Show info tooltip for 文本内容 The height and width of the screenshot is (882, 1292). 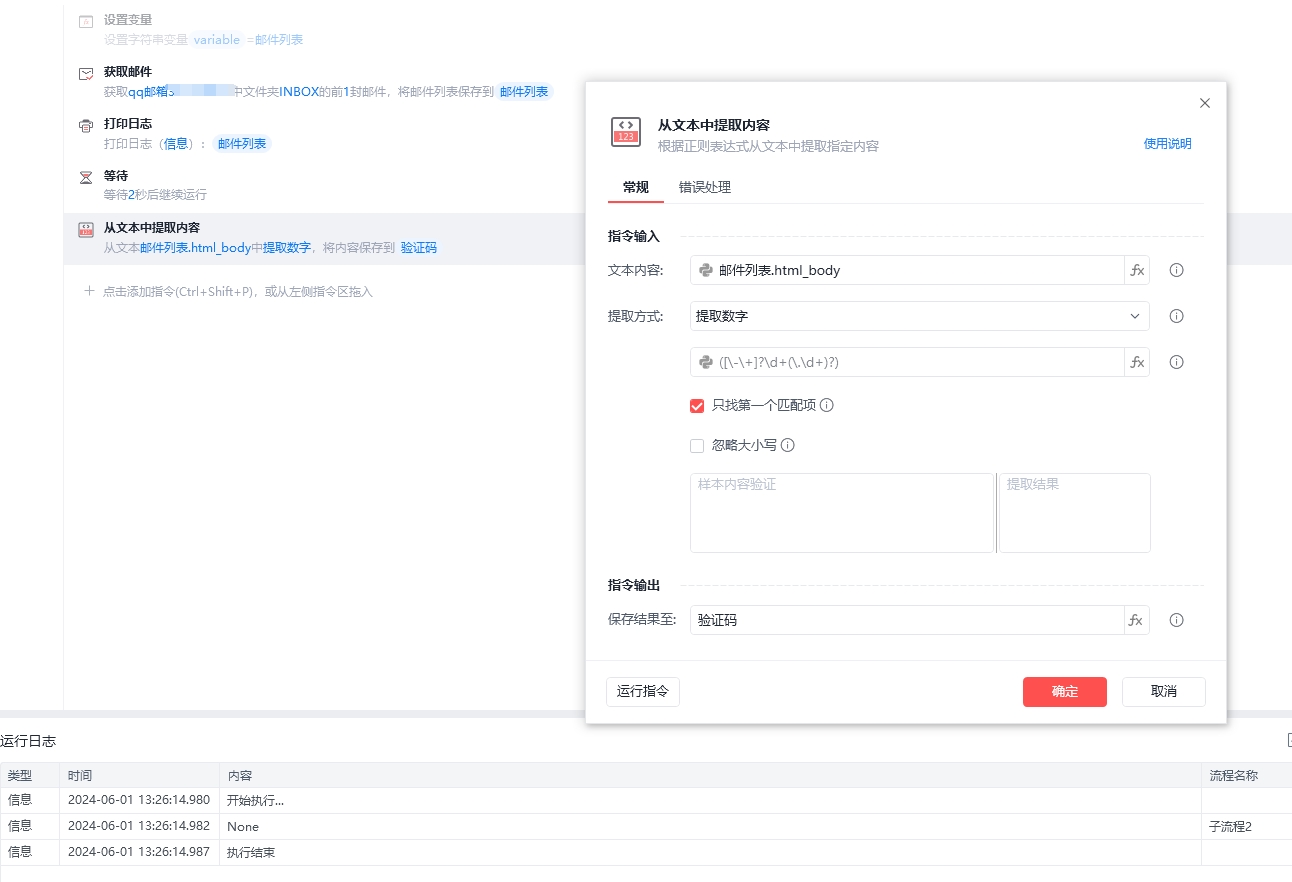tap(1177, 270)
